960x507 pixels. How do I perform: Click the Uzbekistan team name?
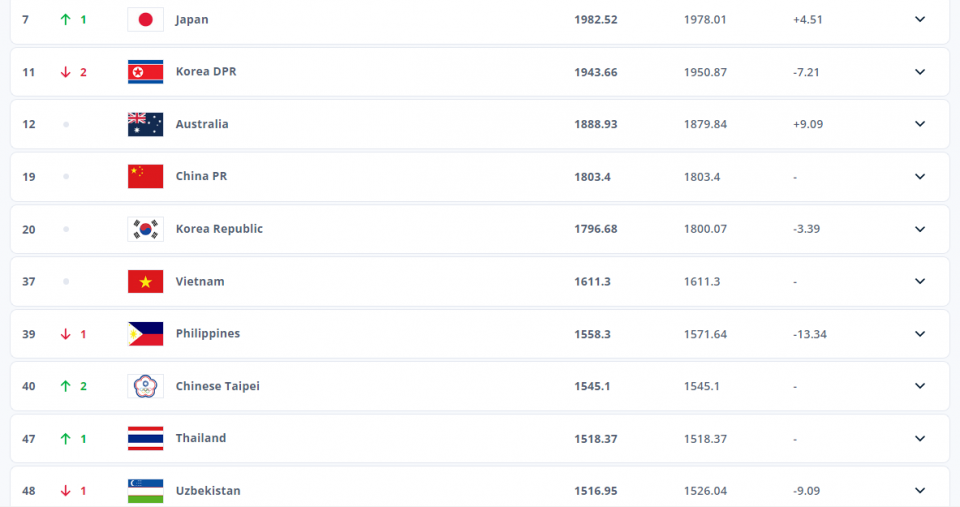tap(208, 491)
